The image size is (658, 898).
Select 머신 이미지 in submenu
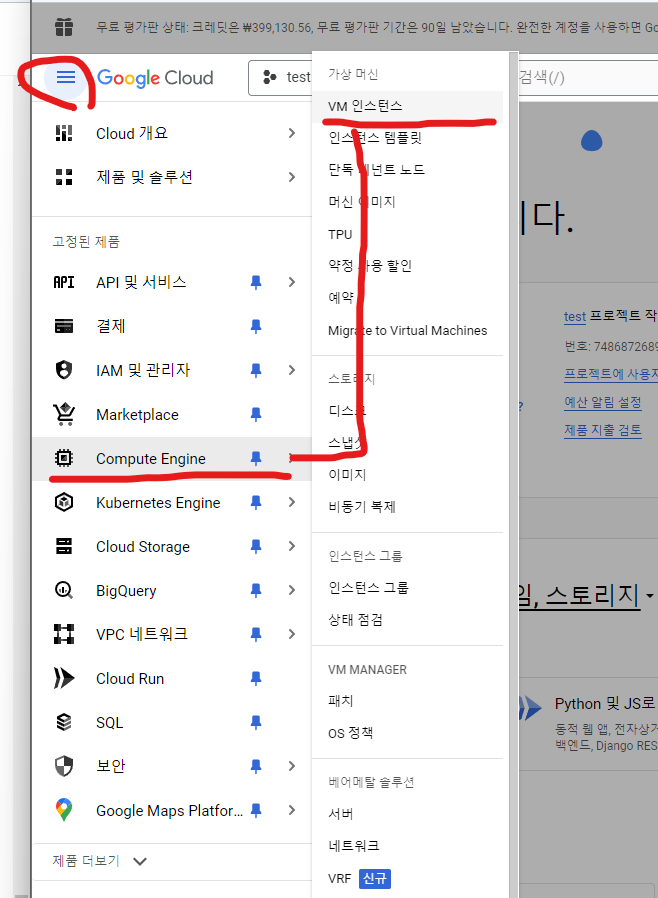click(362, 202)
